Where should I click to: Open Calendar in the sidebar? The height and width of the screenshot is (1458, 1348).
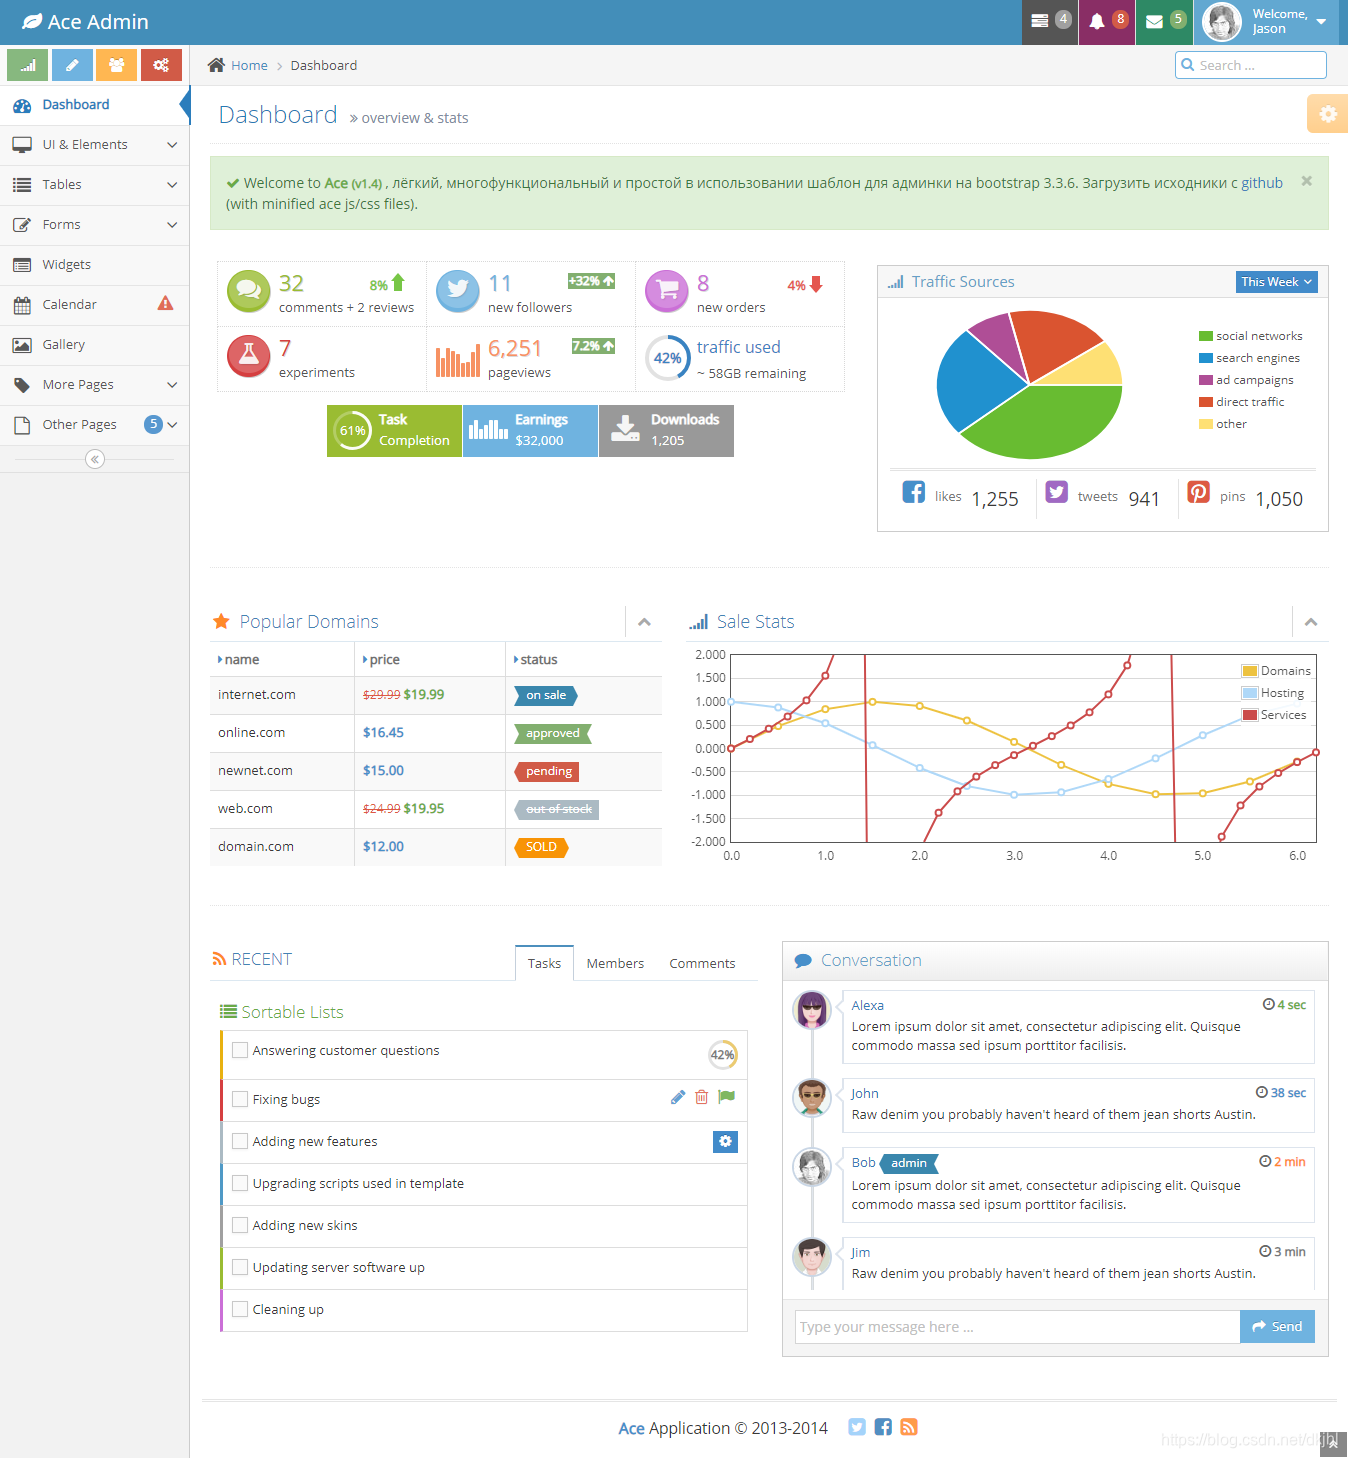(94, 305)
